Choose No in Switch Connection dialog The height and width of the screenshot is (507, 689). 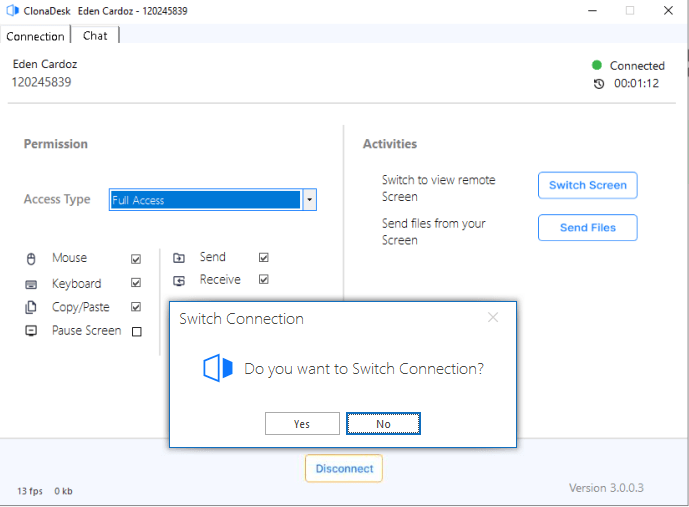coord(383,424)
